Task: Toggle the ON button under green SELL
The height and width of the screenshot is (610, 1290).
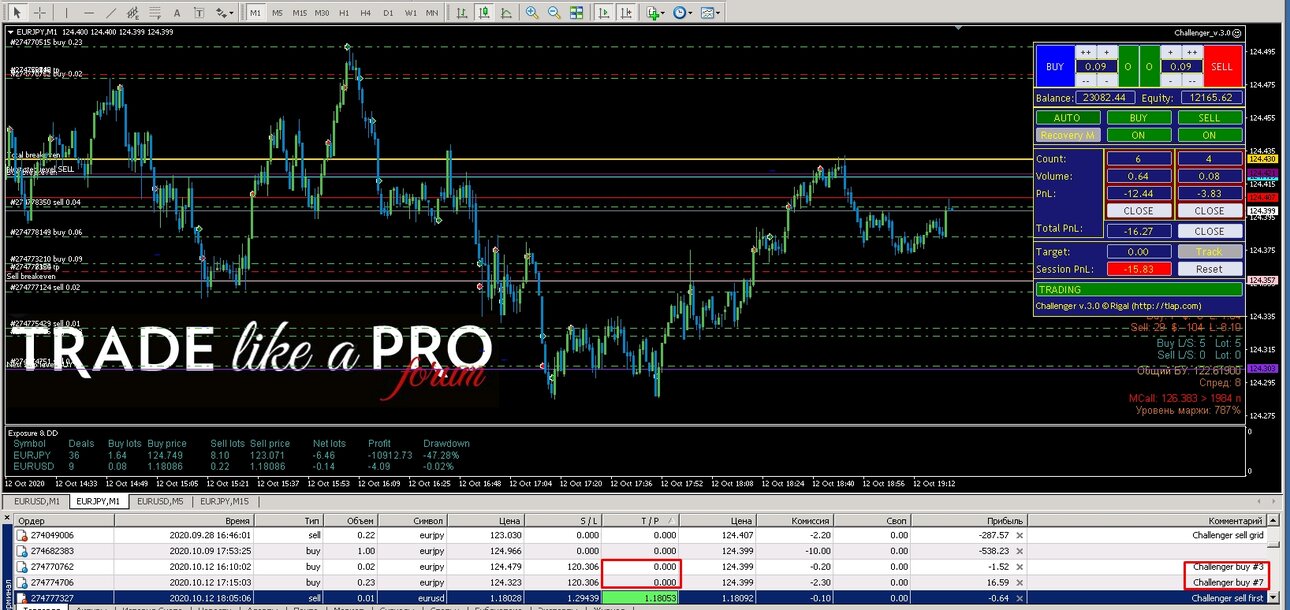Action: (1209, 135)
